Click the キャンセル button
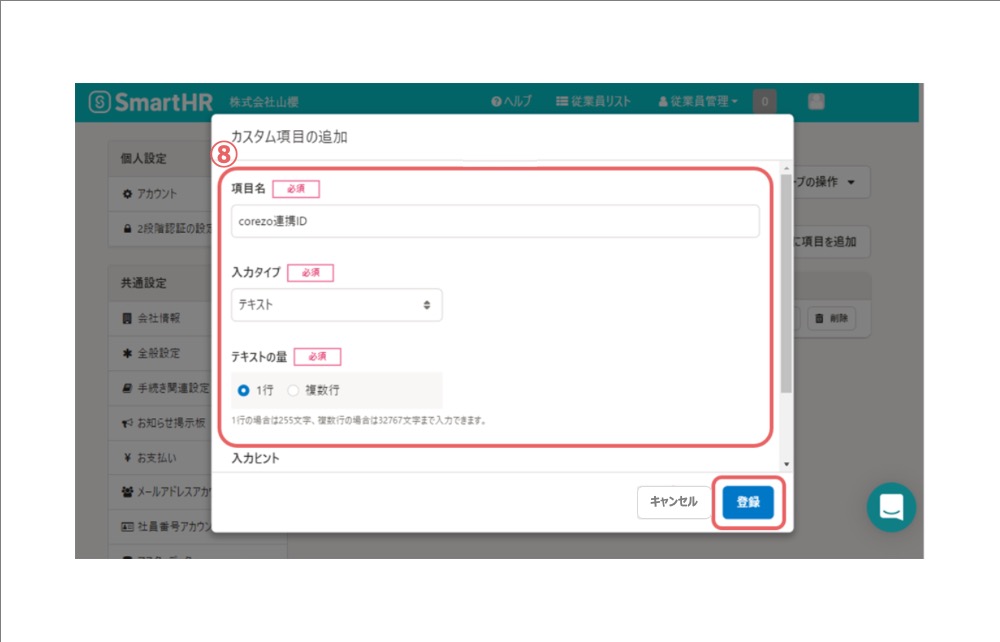Screen dimensions: 1000x642 tap(673, 502)
